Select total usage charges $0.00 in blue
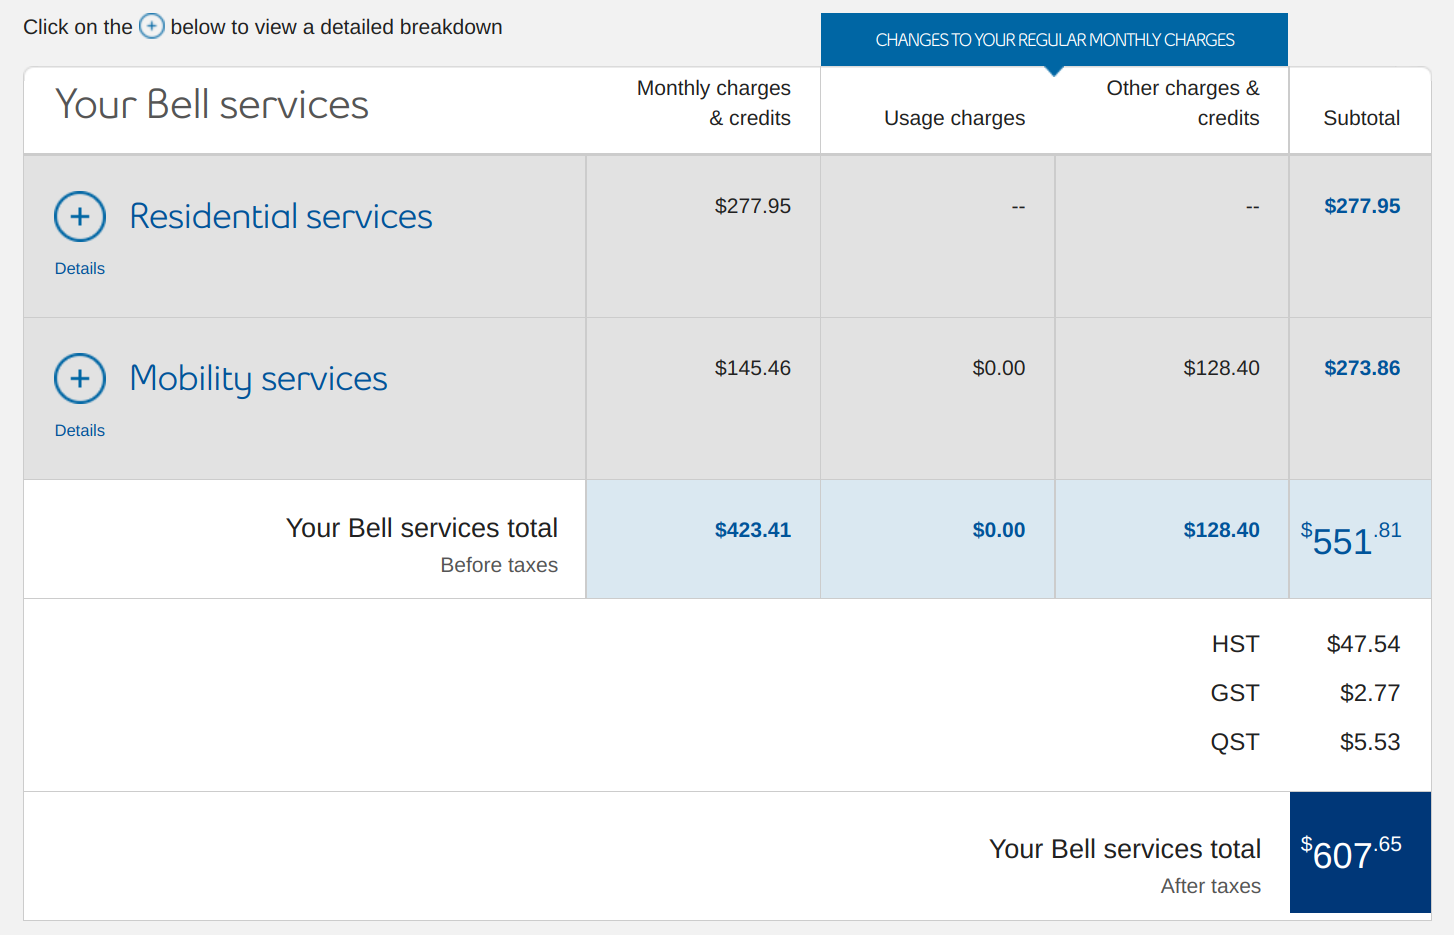The height and width of the screenshot is (935, 1454). [x=999, y=530]
